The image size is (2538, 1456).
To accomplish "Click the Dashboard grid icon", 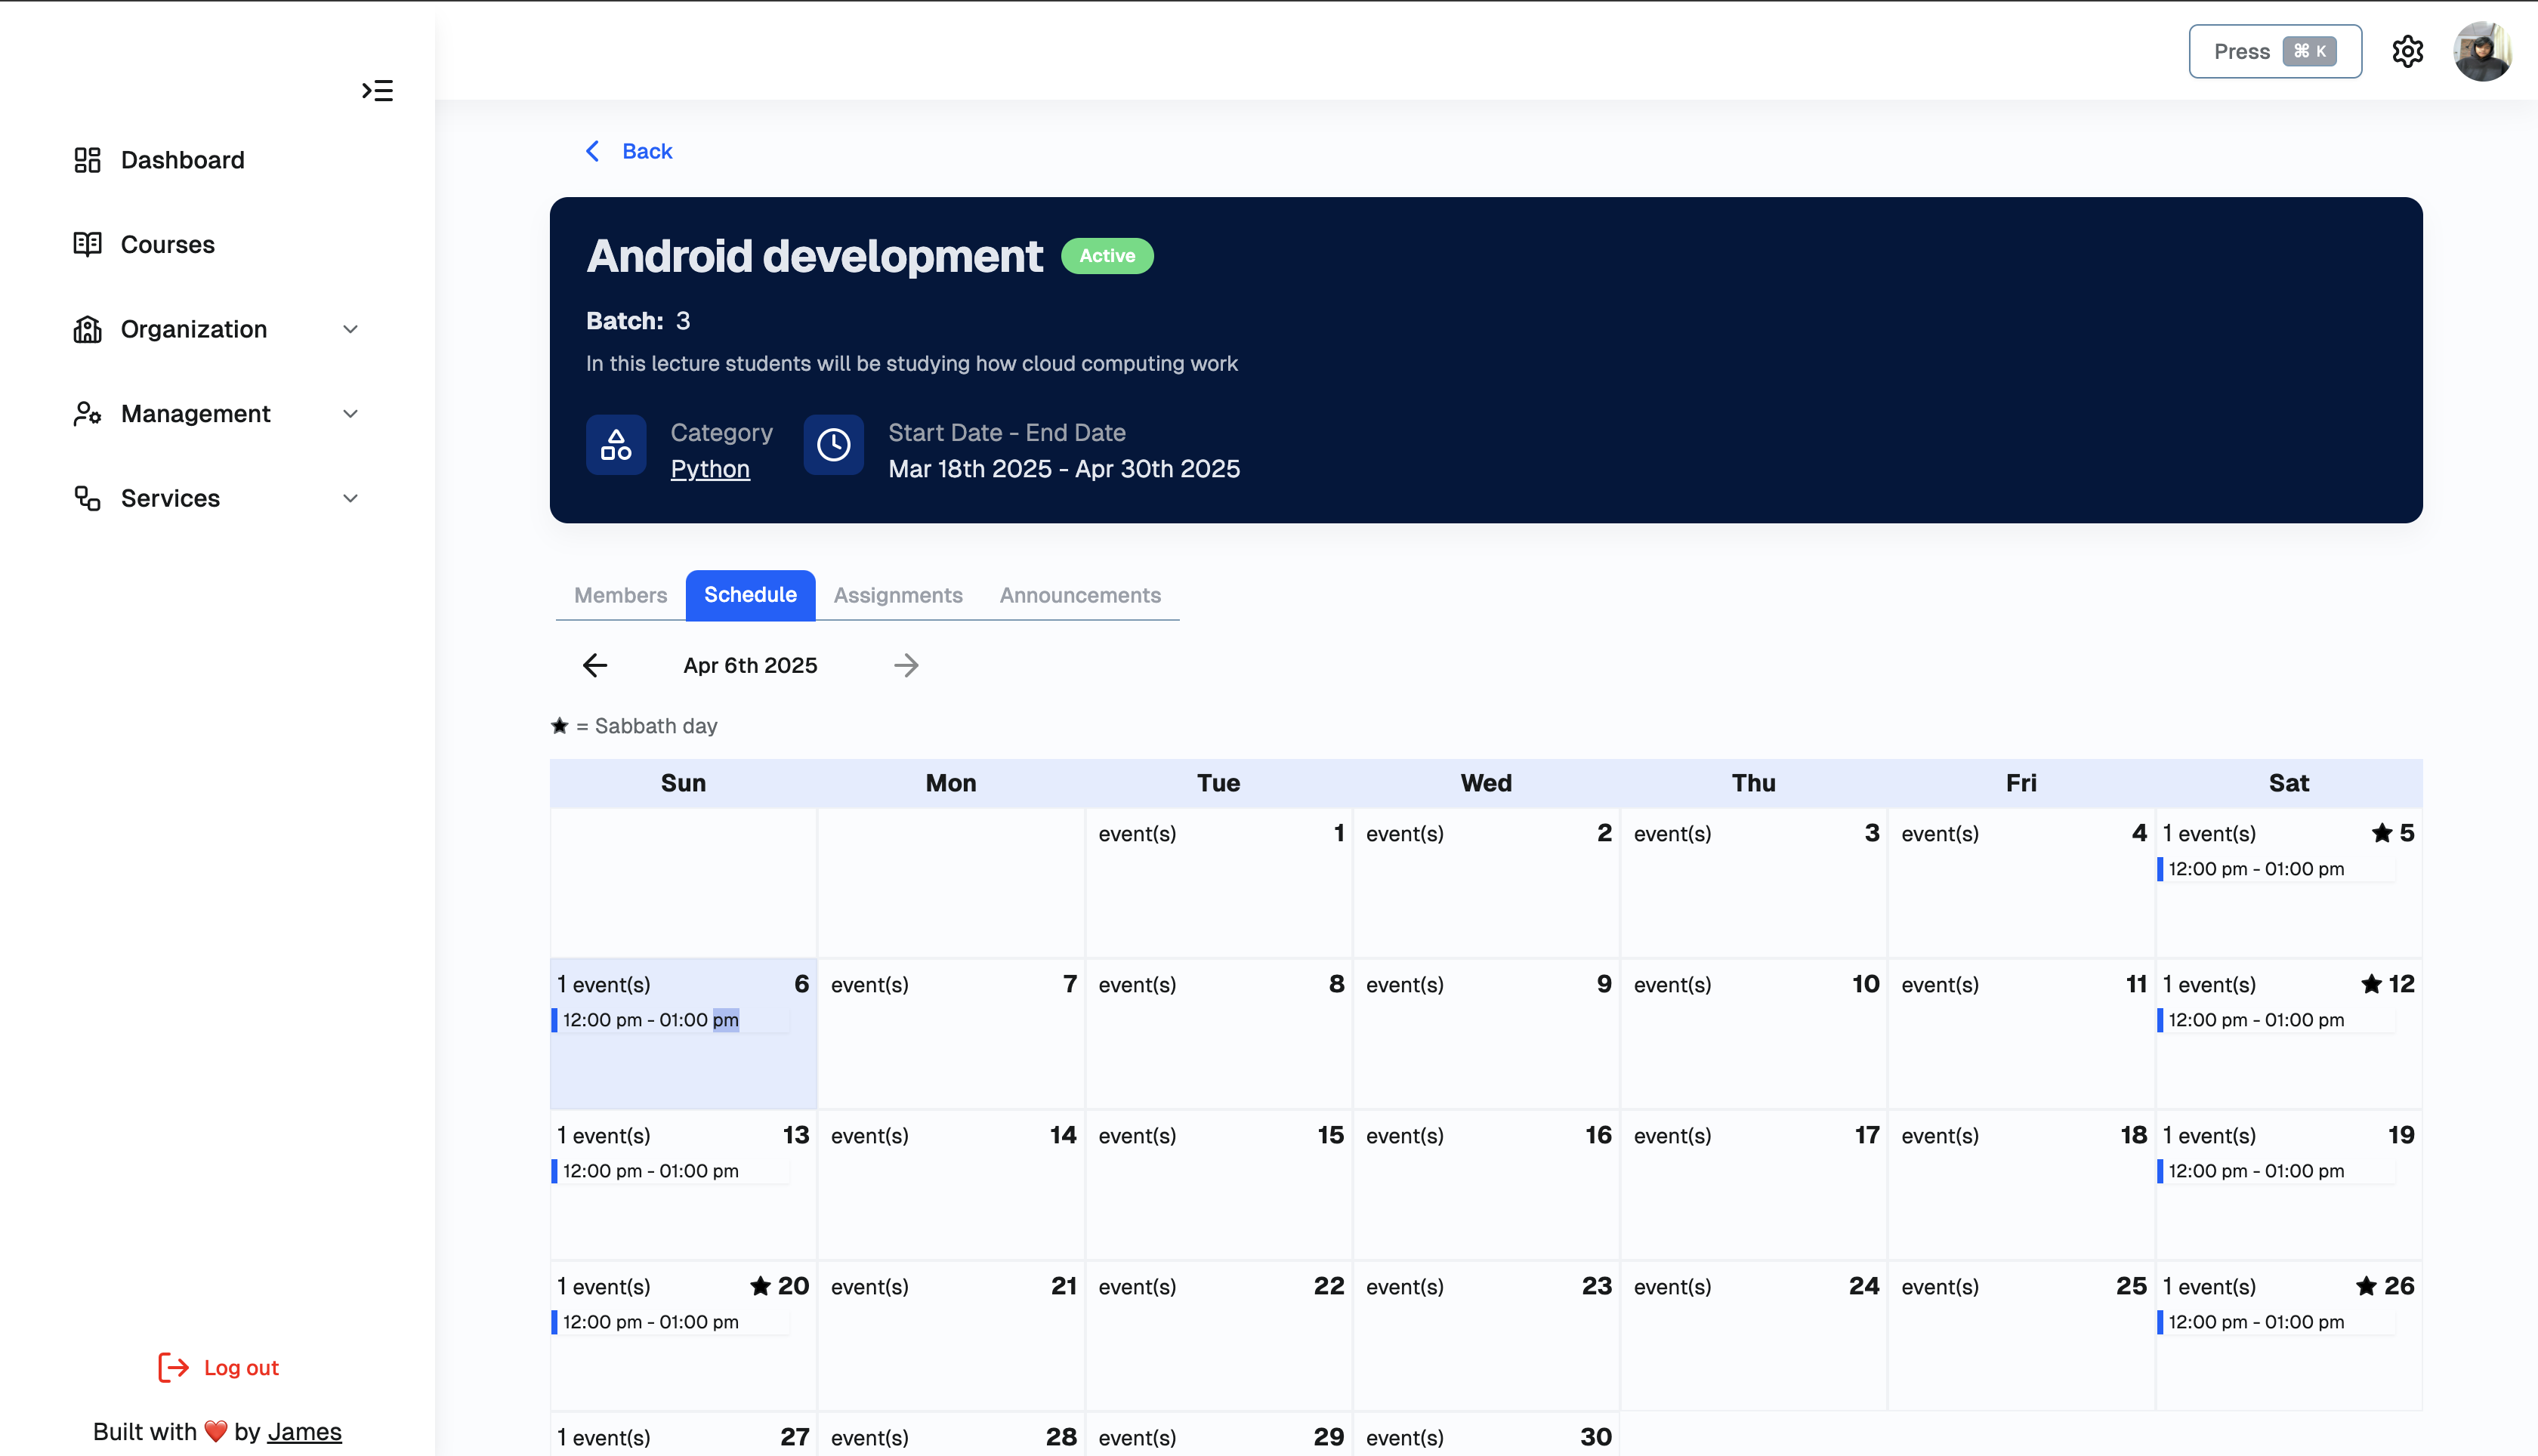I will pos(87,160).
